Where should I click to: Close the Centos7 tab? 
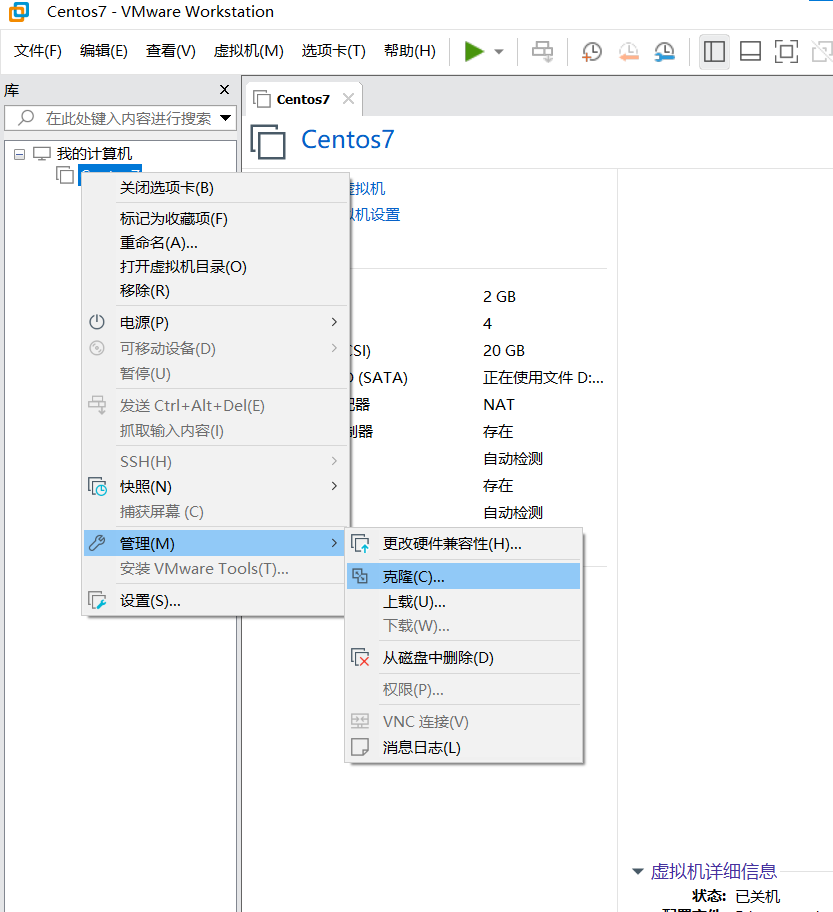pyautogui.click(x=348, y=99)
